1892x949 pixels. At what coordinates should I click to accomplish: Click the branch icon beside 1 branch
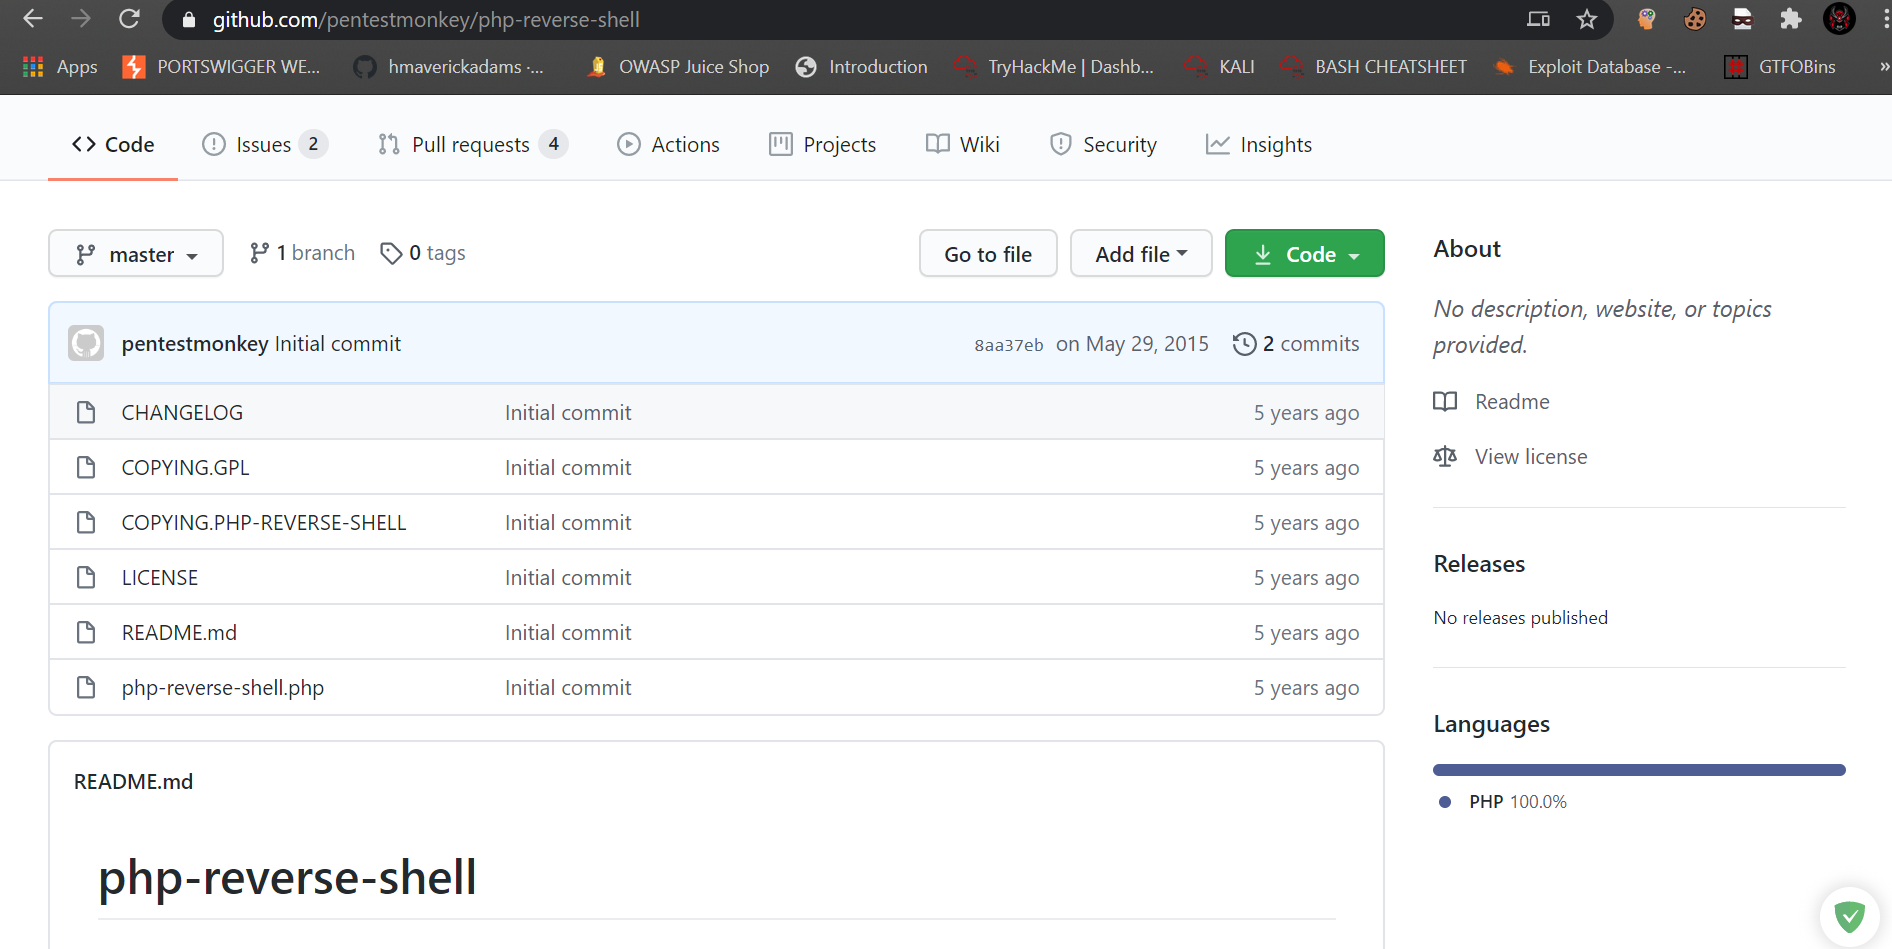(259, 254)
